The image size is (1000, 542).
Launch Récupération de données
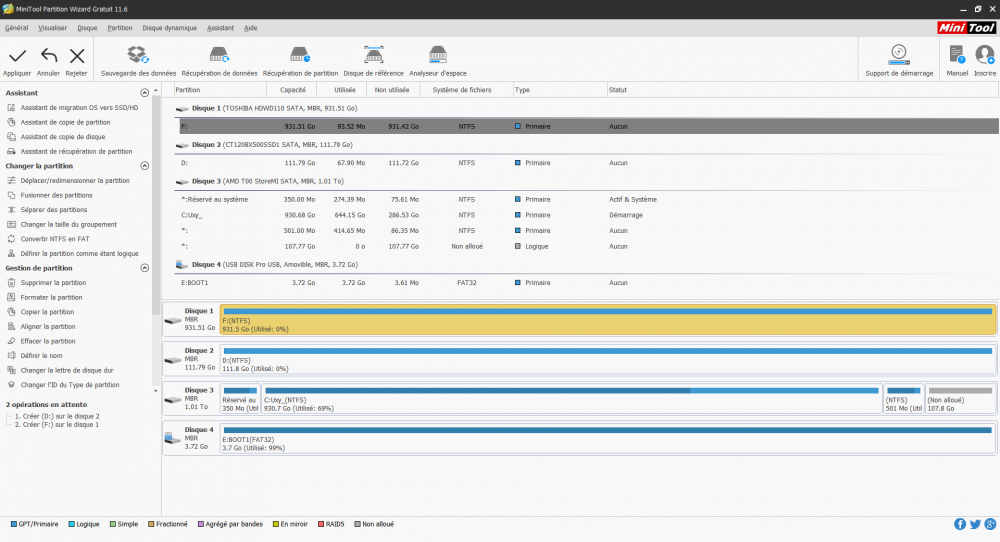tap(219, 55)
